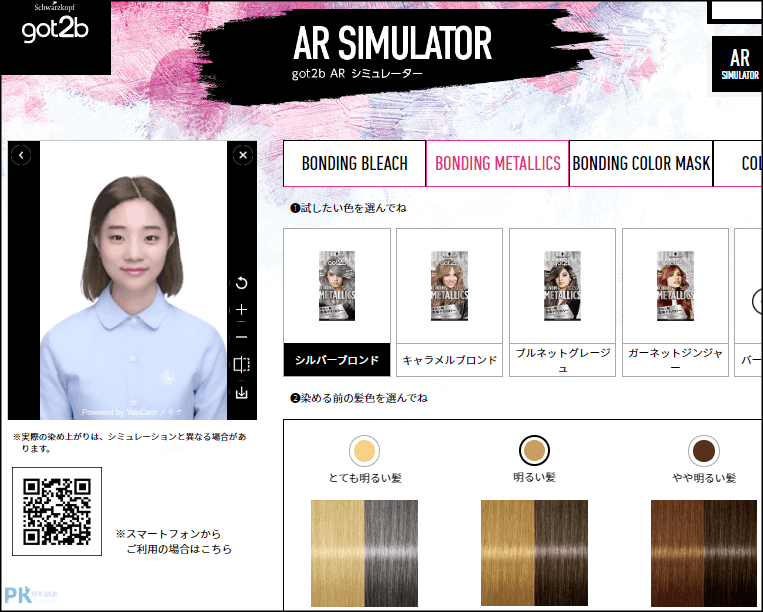
Task: Click the copper-to-dark-brown hair swatch
Action: [704, 553]
